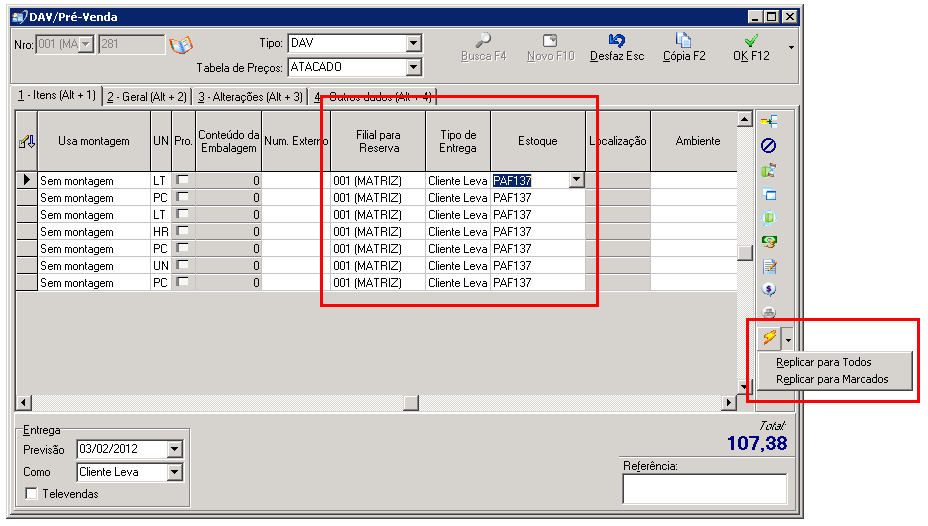Image resolution: width=928 pixels, height=526 pixels.
Task: Click the Desfaz Esc undo button
Action: pos(617,47)
